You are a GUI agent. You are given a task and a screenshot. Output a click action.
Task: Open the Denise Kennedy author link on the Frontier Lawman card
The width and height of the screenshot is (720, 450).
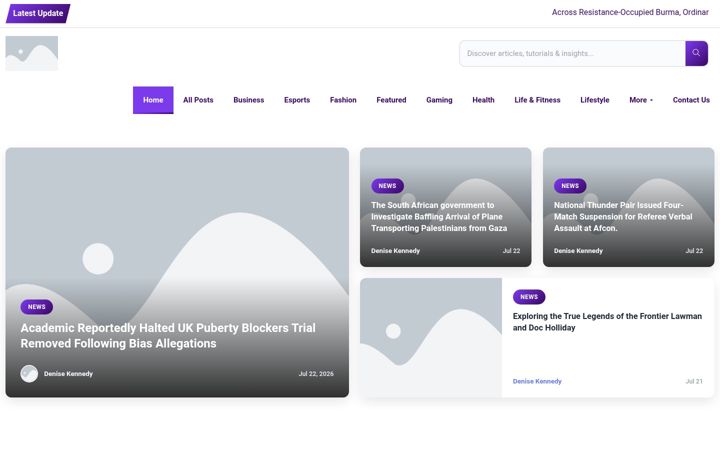[537, 381]
